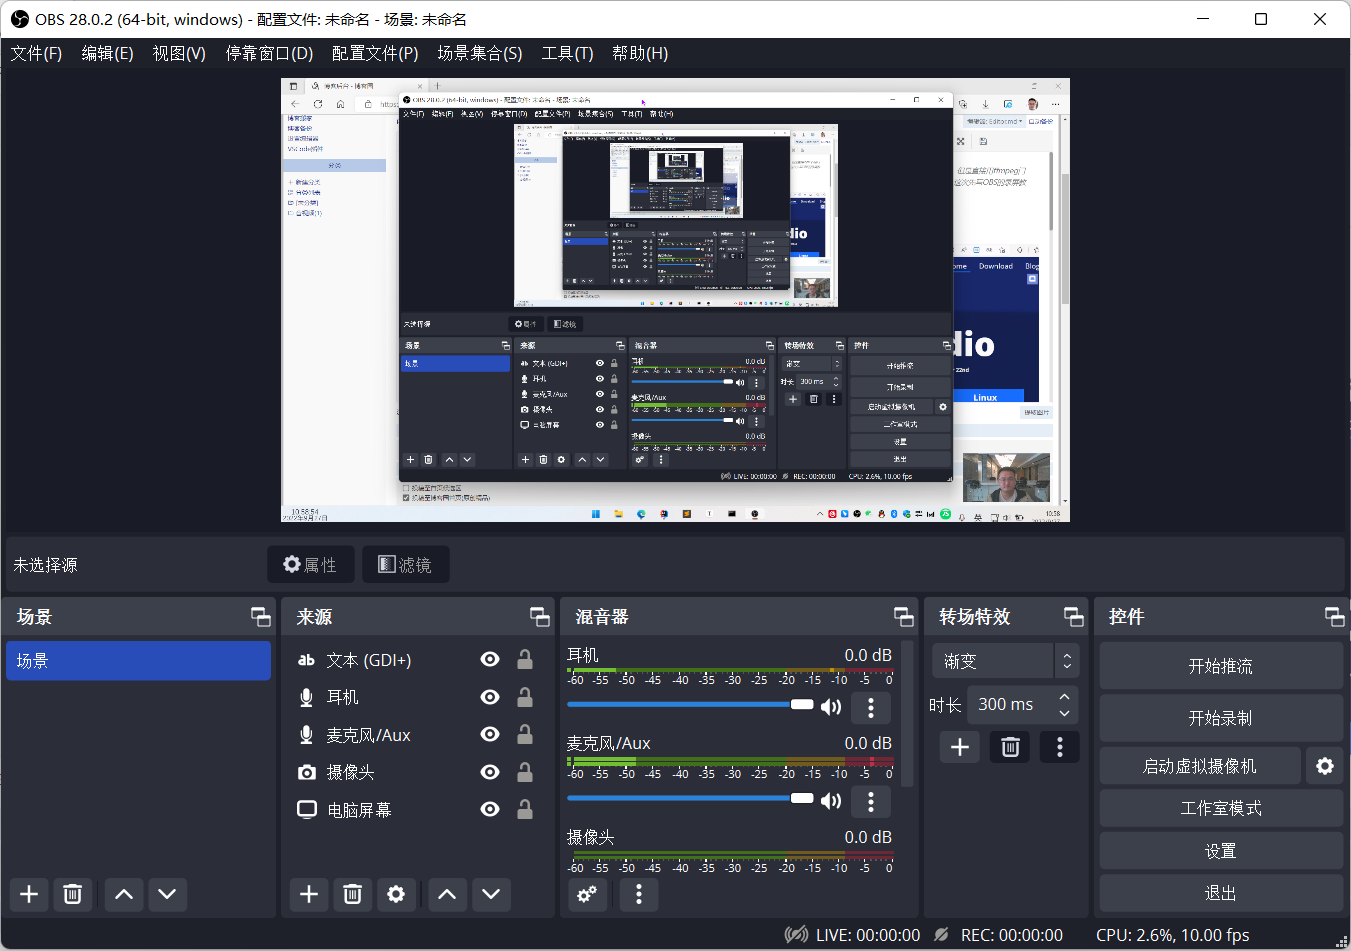Open mixer panel menu dots beside gears

[x=639, y=894]
